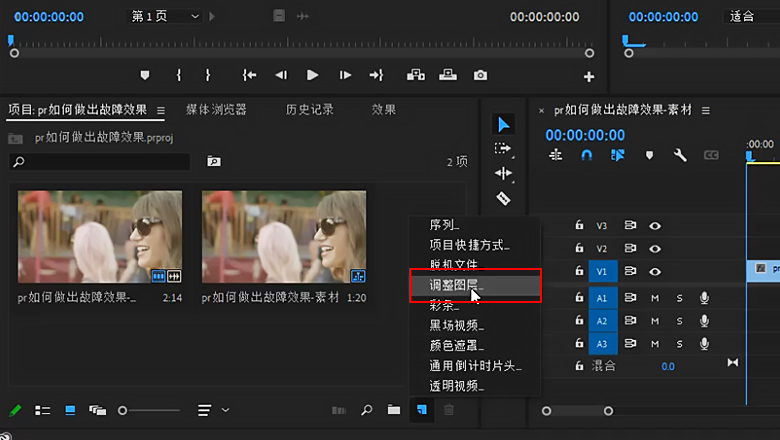Hide track V3 output with eye icon
The height and width of the screenshot is (440, 780).
(x=655, y=226)
